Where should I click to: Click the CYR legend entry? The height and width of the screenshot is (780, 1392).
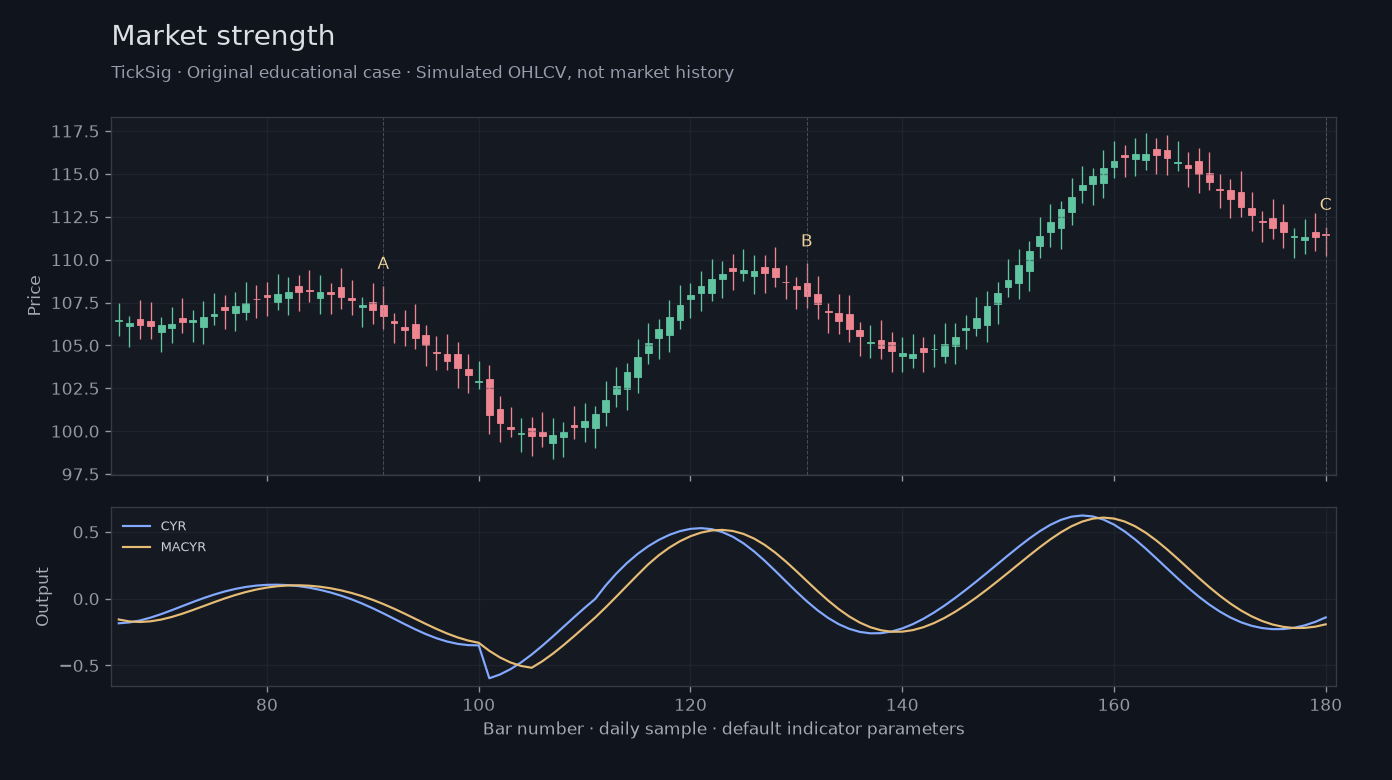[154, 526]
